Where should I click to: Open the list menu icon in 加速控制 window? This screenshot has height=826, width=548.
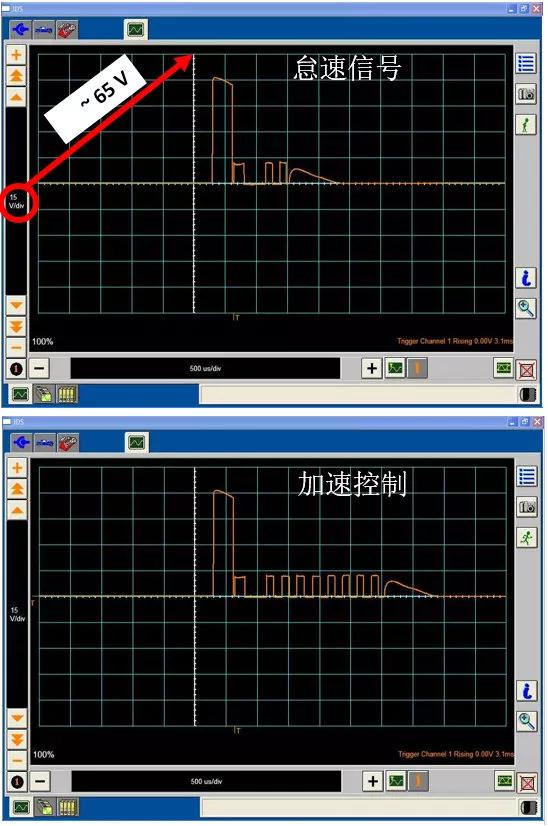point(526,477)
